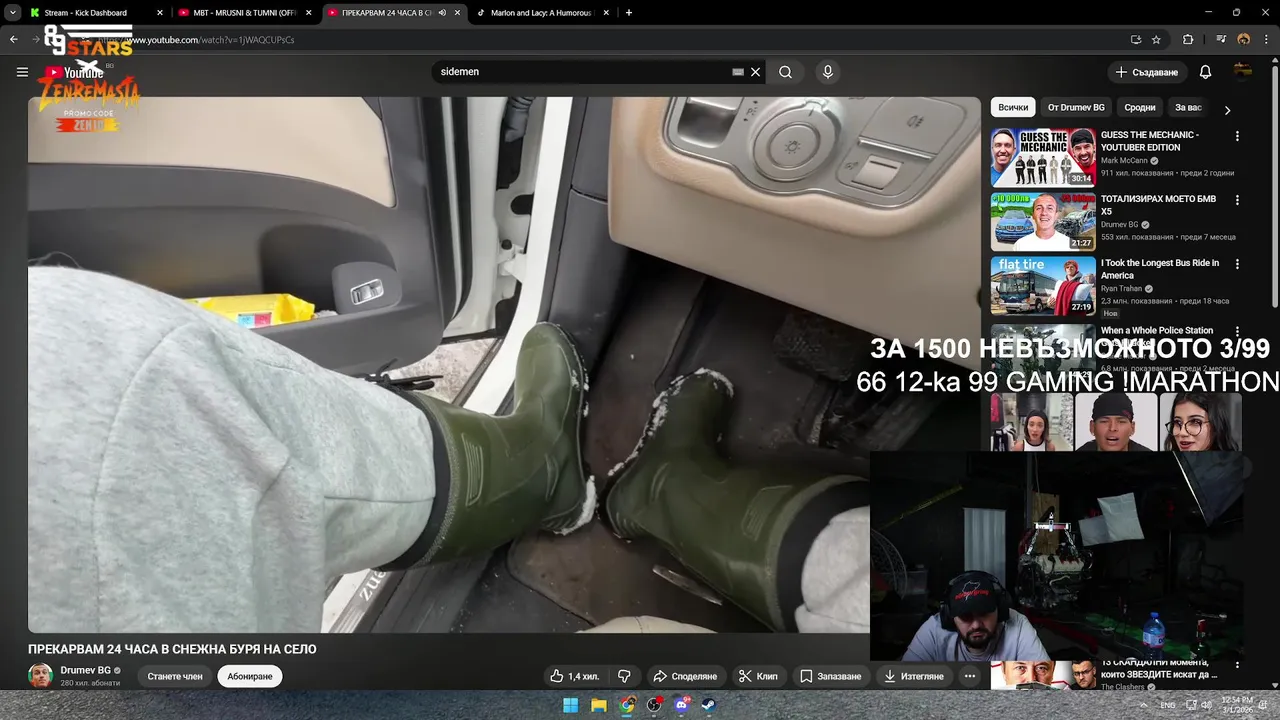Open the on-screen keyboard in search box
Image resolution: width=1280 pixels, height=720 pixels.
pyautogui.click(x=738, y=72)
